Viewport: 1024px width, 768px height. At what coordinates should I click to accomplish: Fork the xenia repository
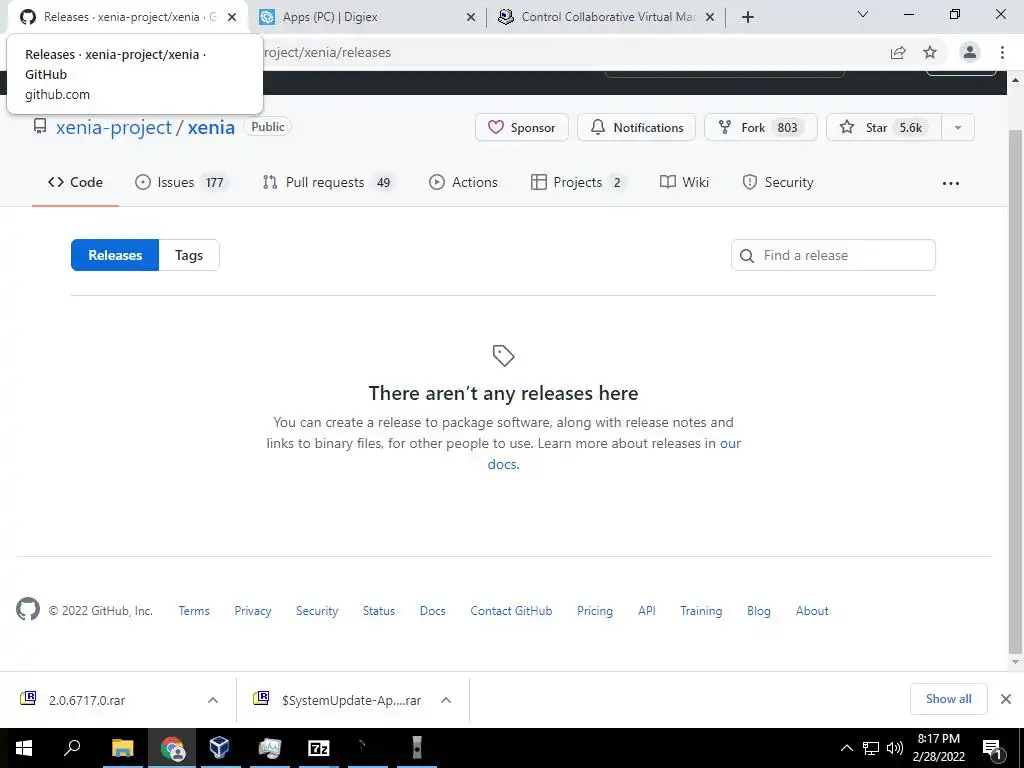click(x=761, y=127)
